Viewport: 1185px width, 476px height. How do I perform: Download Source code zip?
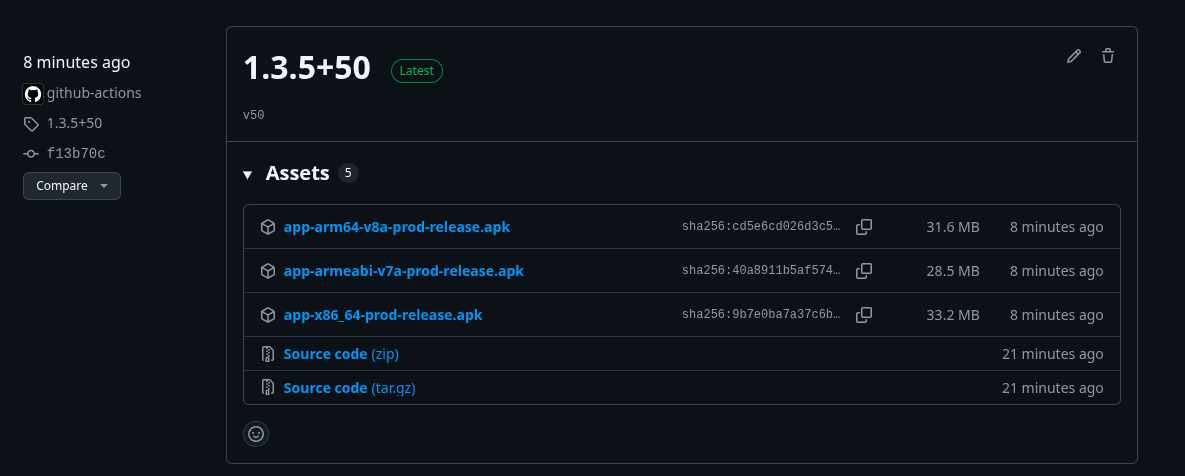341,354
